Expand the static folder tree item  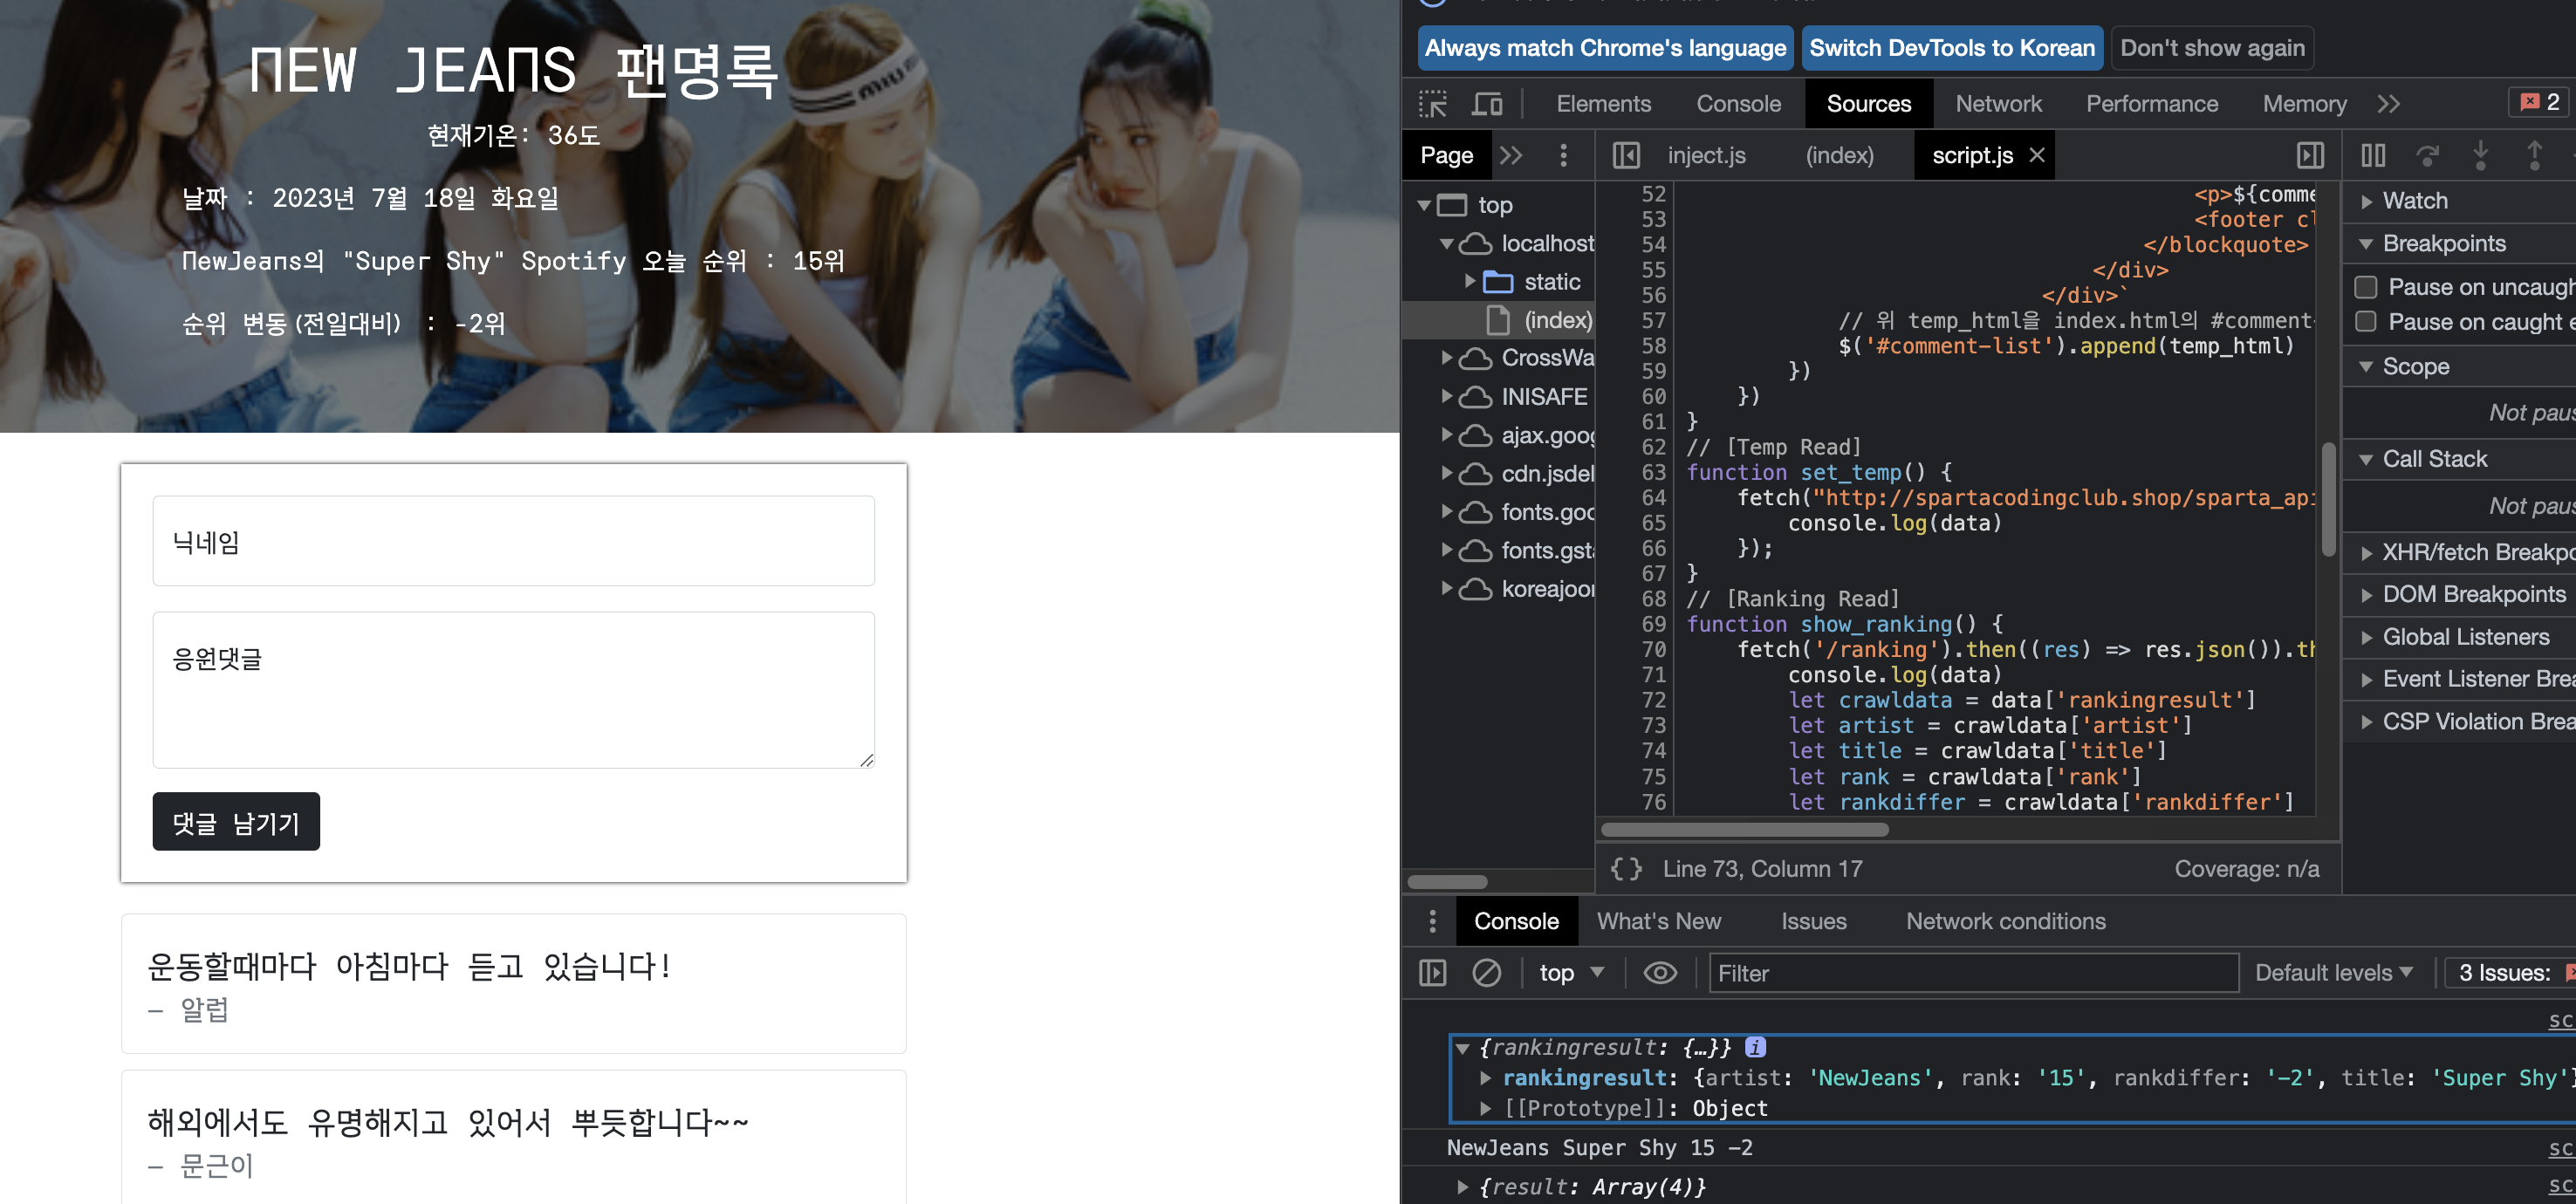tap(1470, 281)
